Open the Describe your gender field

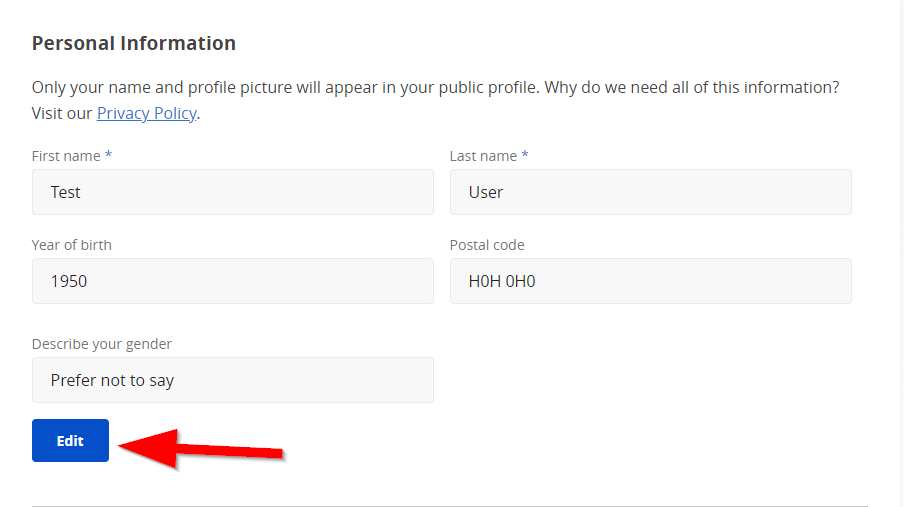click(232, 380)
